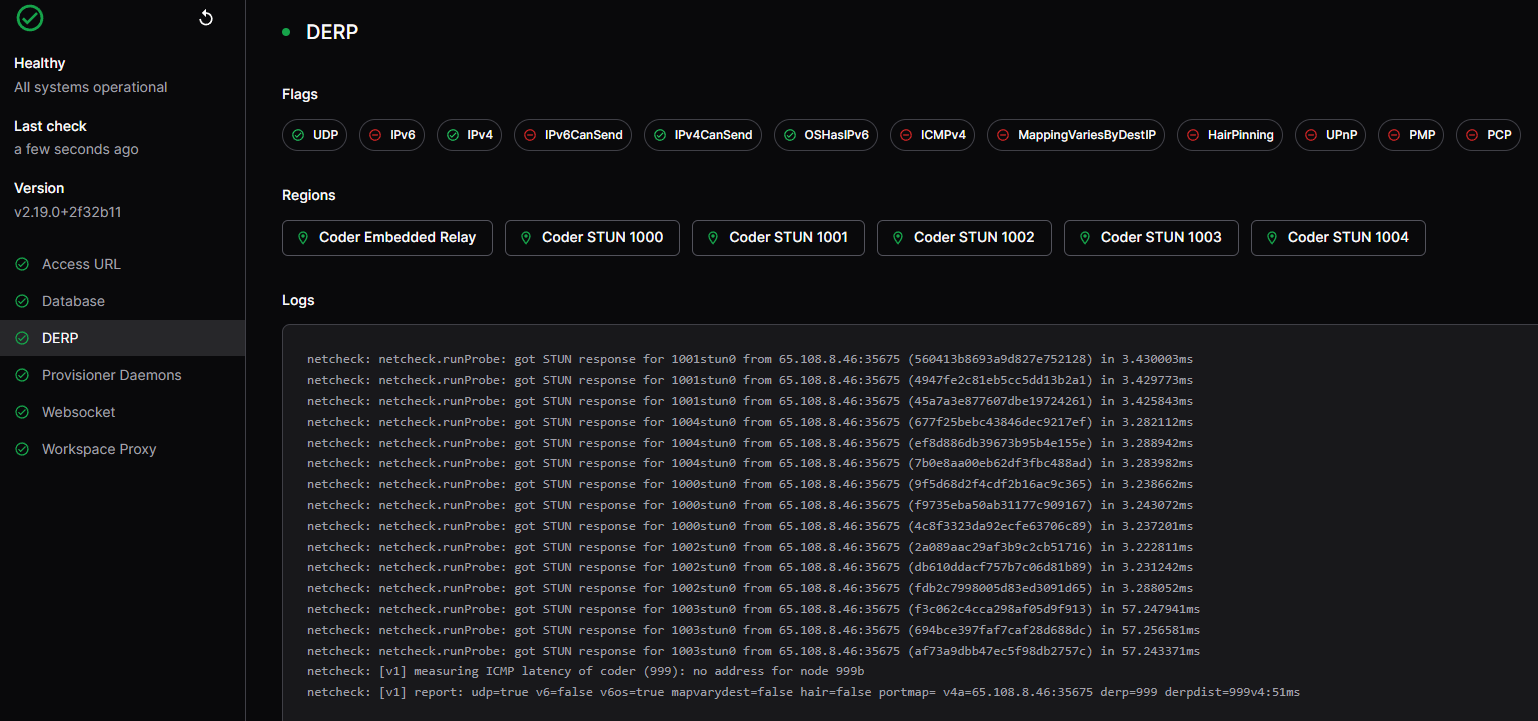
Task: Click the check icon beside Workspace Proxy
Action: point(22,449)
